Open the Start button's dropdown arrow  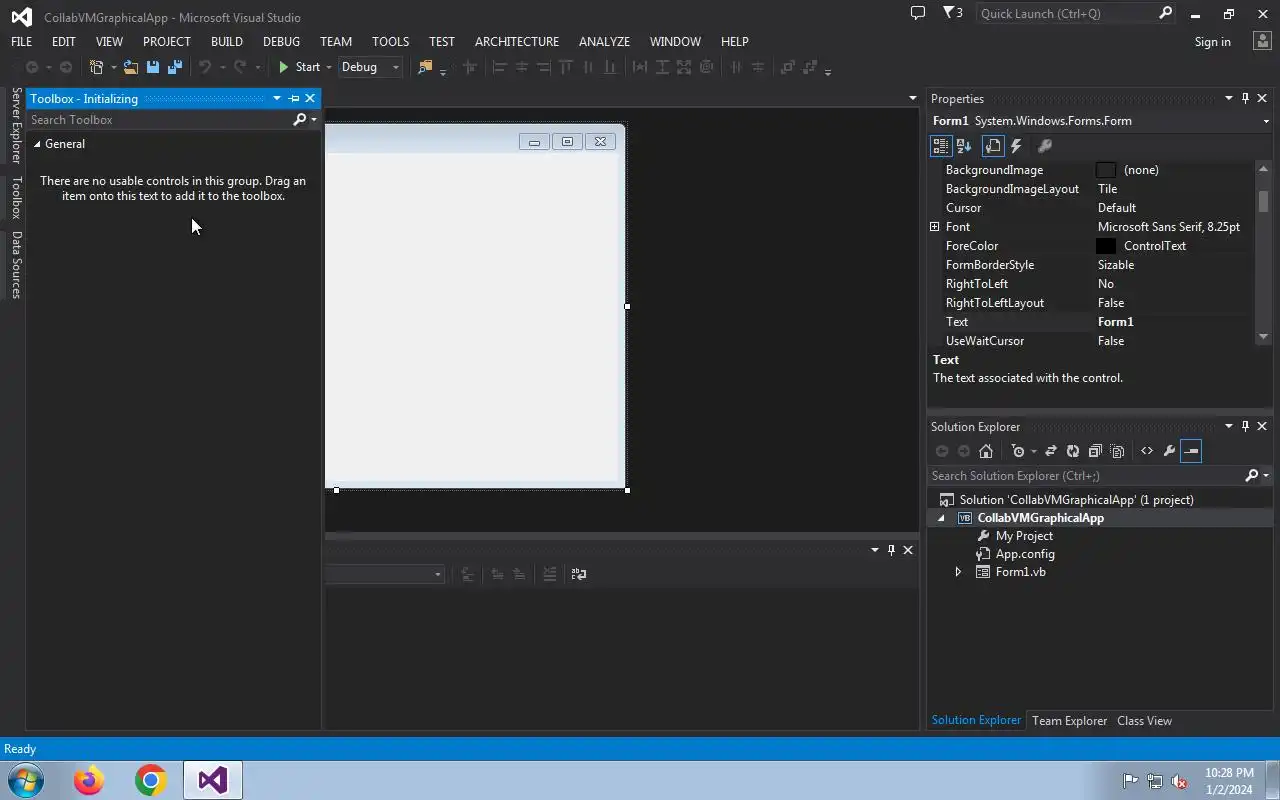coord(329,67)
